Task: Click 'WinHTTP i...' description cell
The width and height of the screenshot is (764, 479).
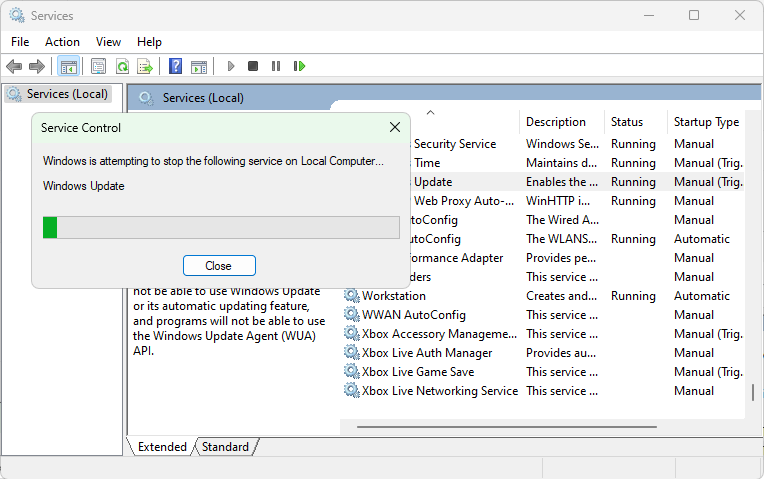Action: pyautogui.click(x=558, y=201)
